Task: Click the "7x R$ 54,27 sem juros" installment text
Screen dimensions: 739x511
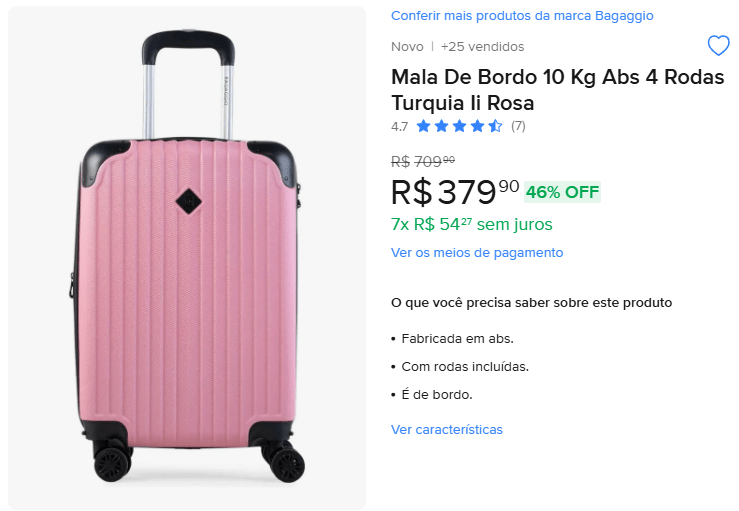Action: 471,224
